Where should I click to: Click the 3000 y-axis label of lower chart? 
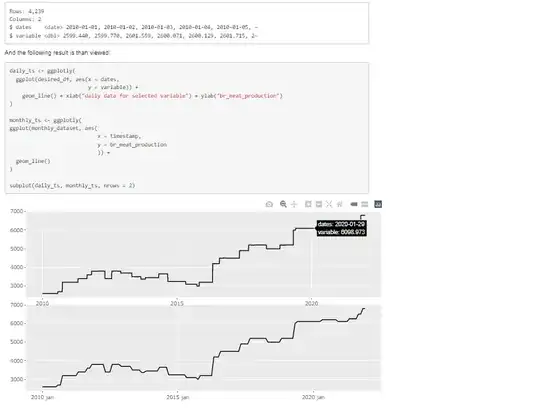(x=16, y=379)
